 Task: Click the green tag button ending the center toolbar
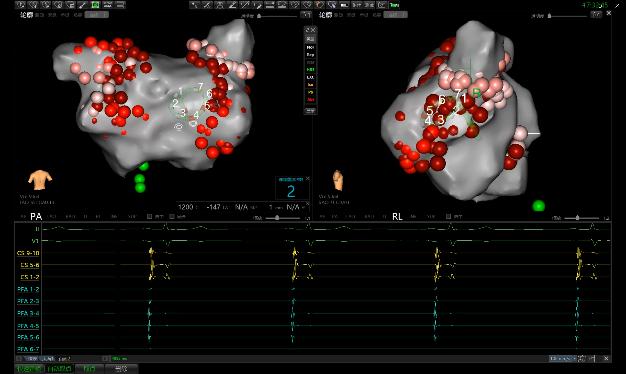tap(394, 5)
